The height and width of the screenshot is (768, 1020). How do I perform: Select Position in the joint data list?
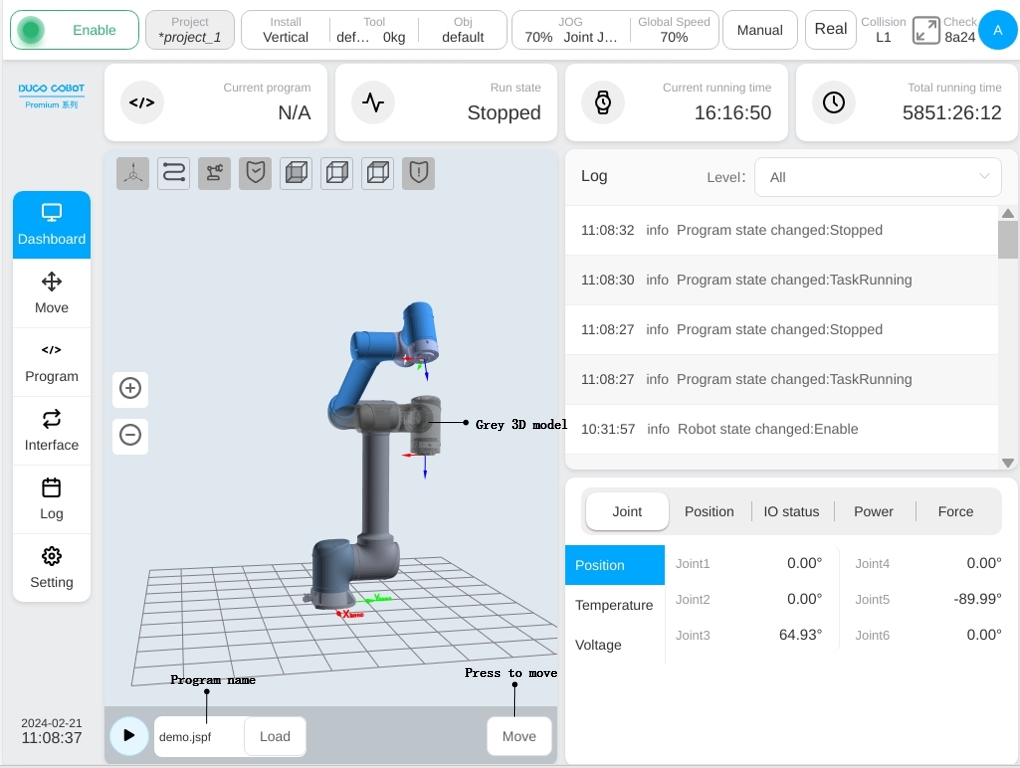click(615, 565)
